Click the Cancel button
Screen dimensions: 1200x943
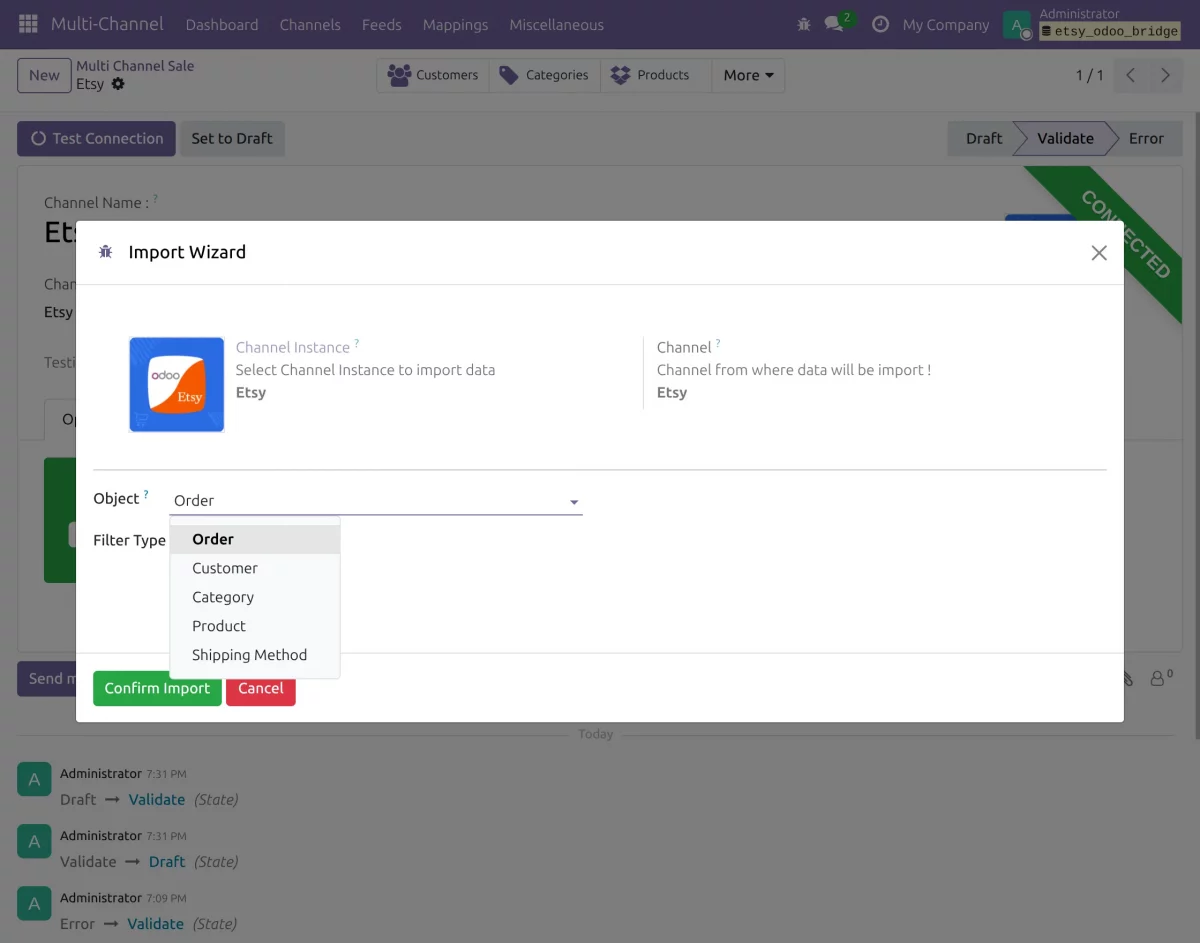coord(261,688)
